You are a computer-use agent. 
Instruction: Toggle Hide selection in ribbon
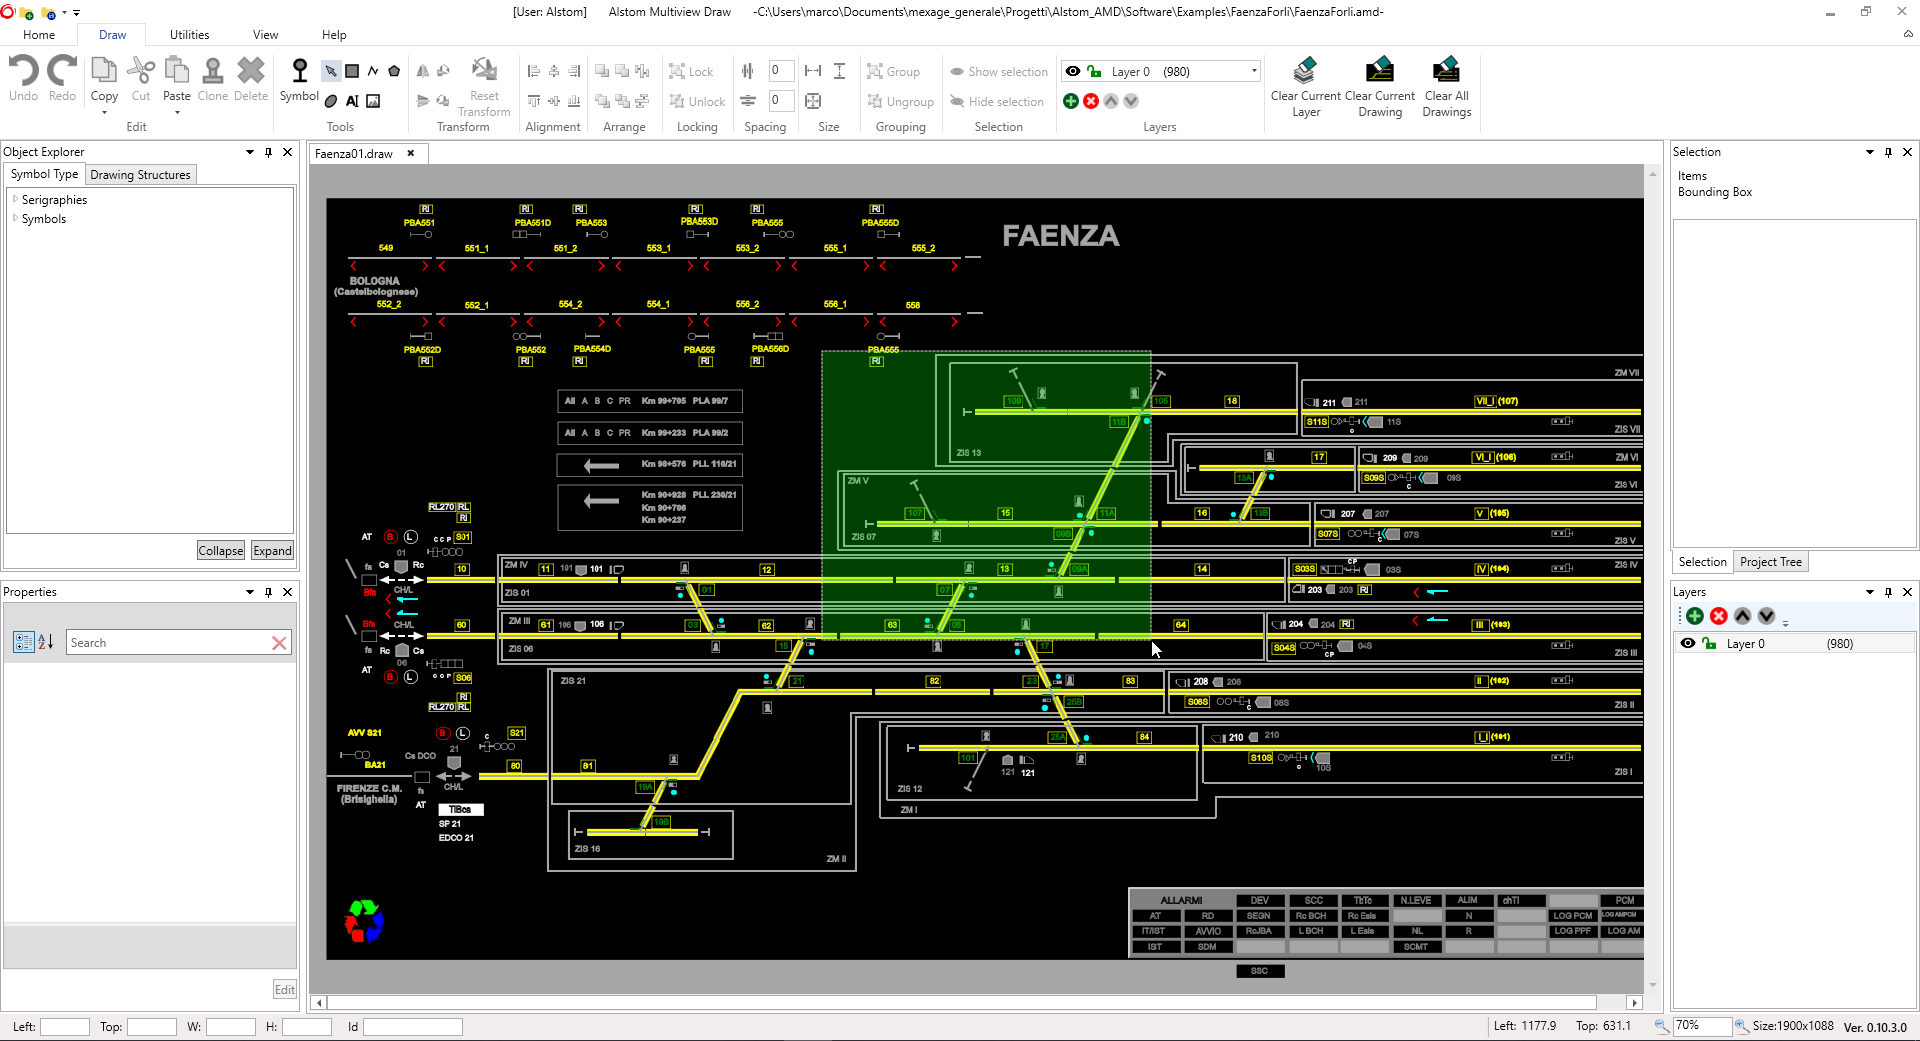(997, 101)
